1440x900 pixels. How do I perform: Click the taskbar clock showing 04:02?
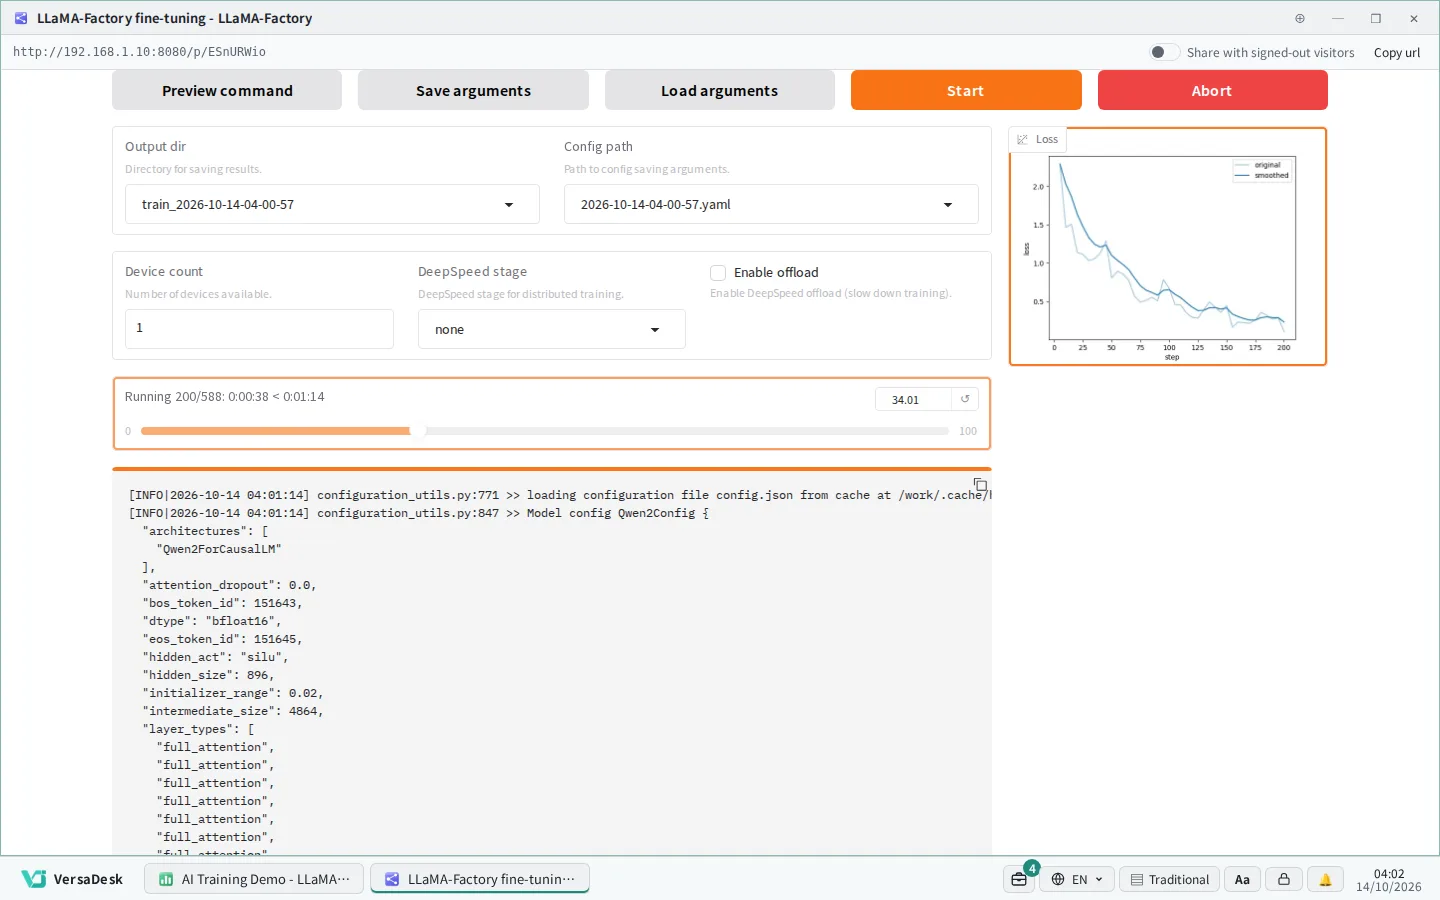pos(1388,879)
